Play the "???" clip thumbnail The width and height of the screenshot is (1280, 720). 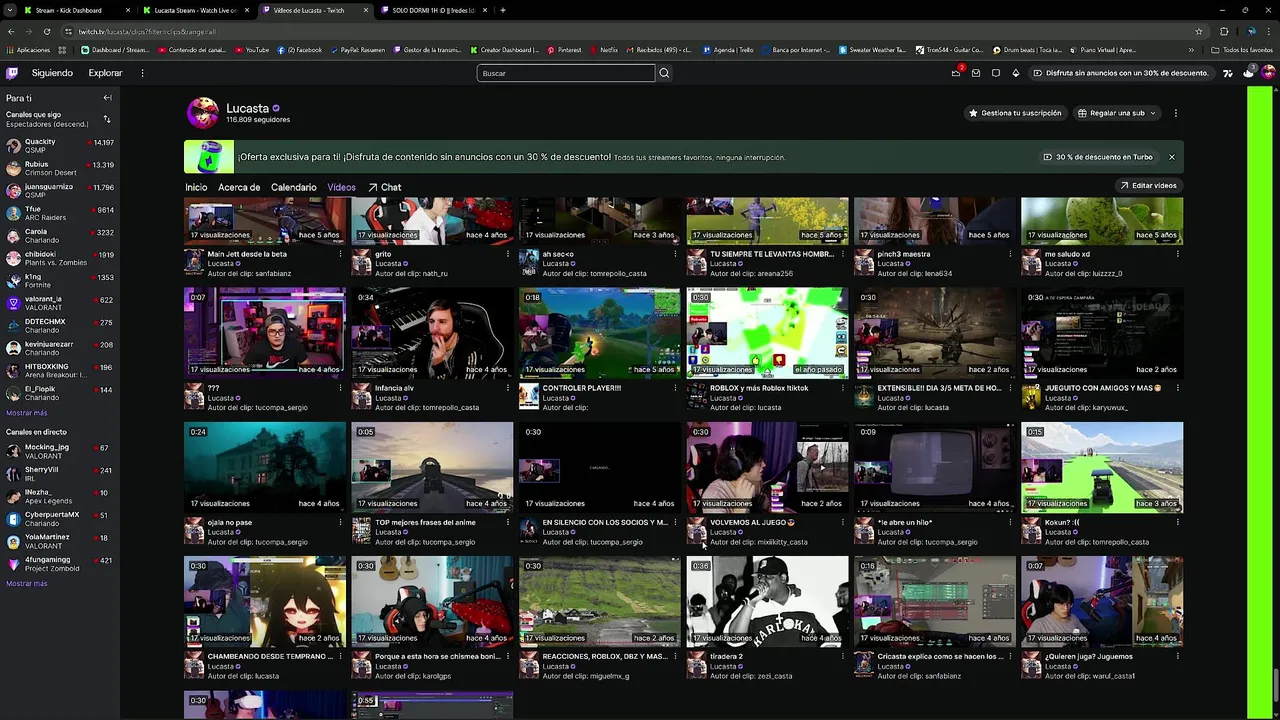pos(265,333)
